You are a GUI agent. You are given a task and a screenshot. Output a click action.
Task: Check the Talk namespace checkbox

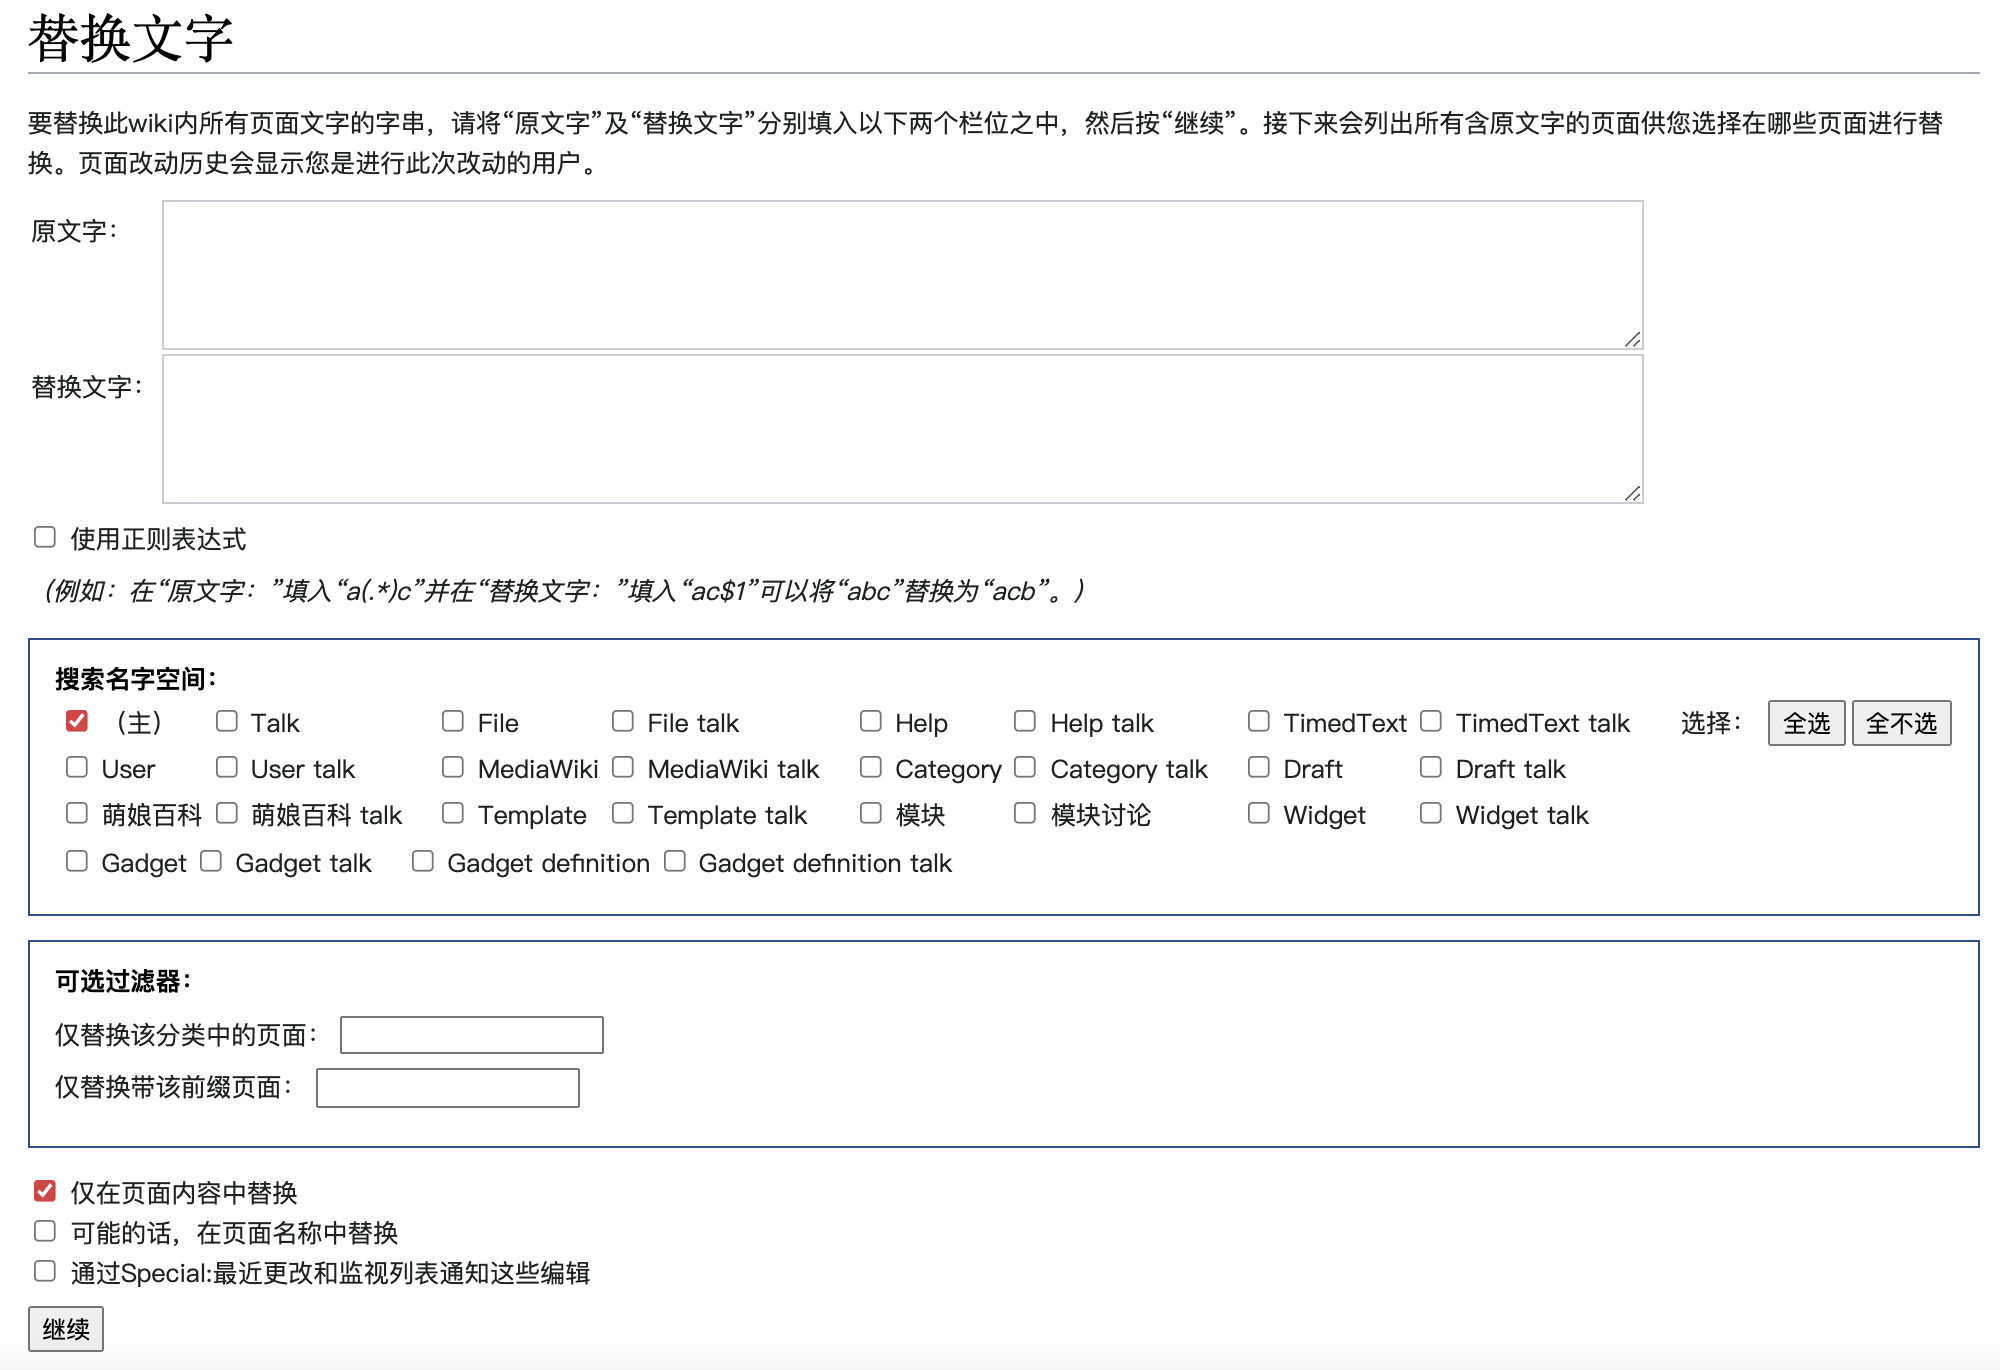coord(227,721)
